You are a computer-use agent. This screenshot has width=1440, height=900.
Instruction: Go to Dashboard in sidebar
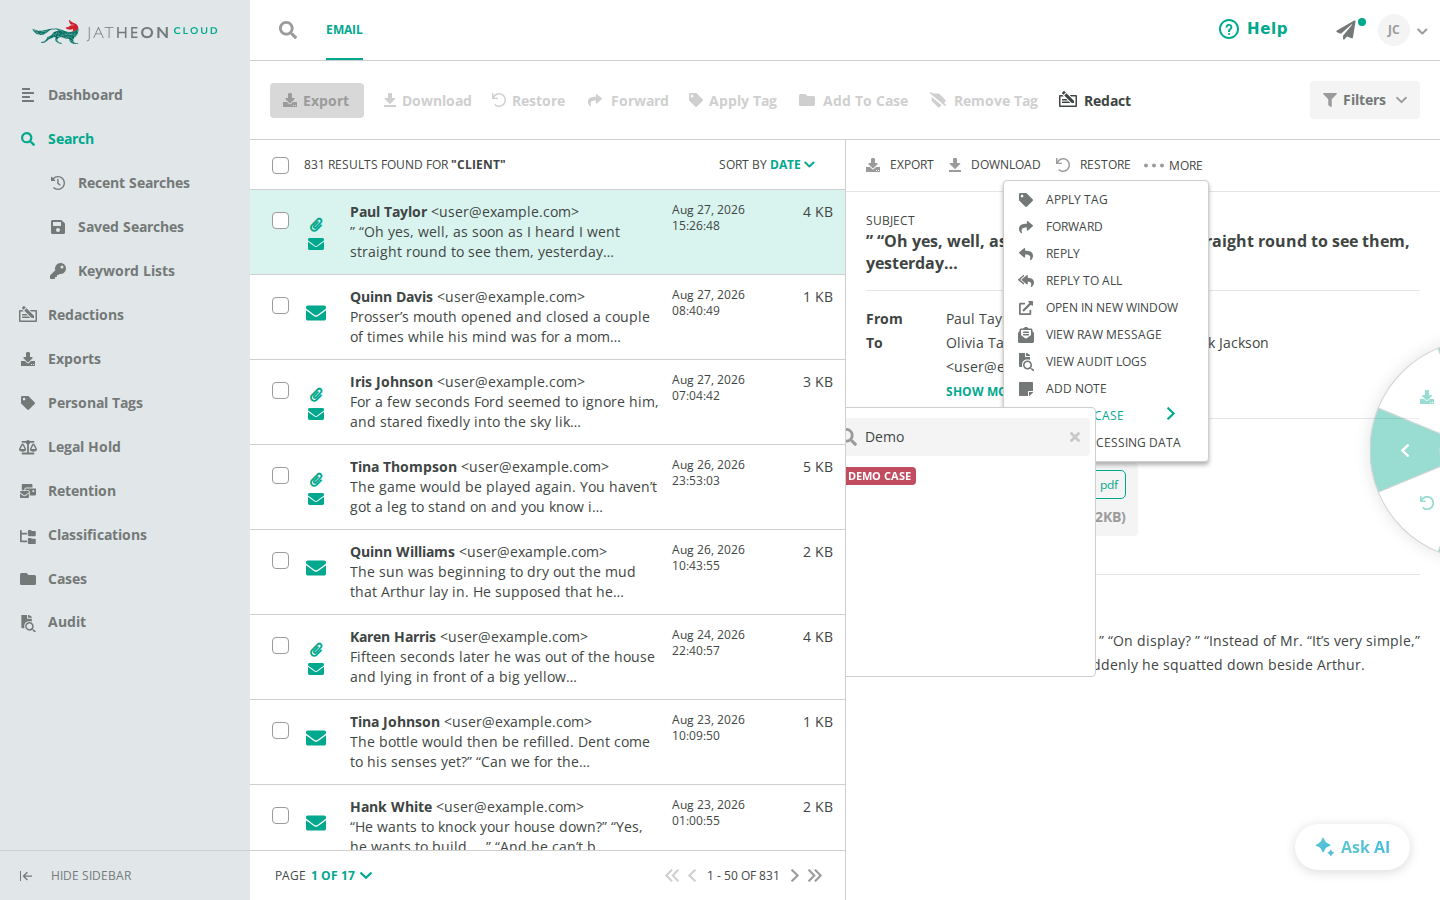coord(85,95)
